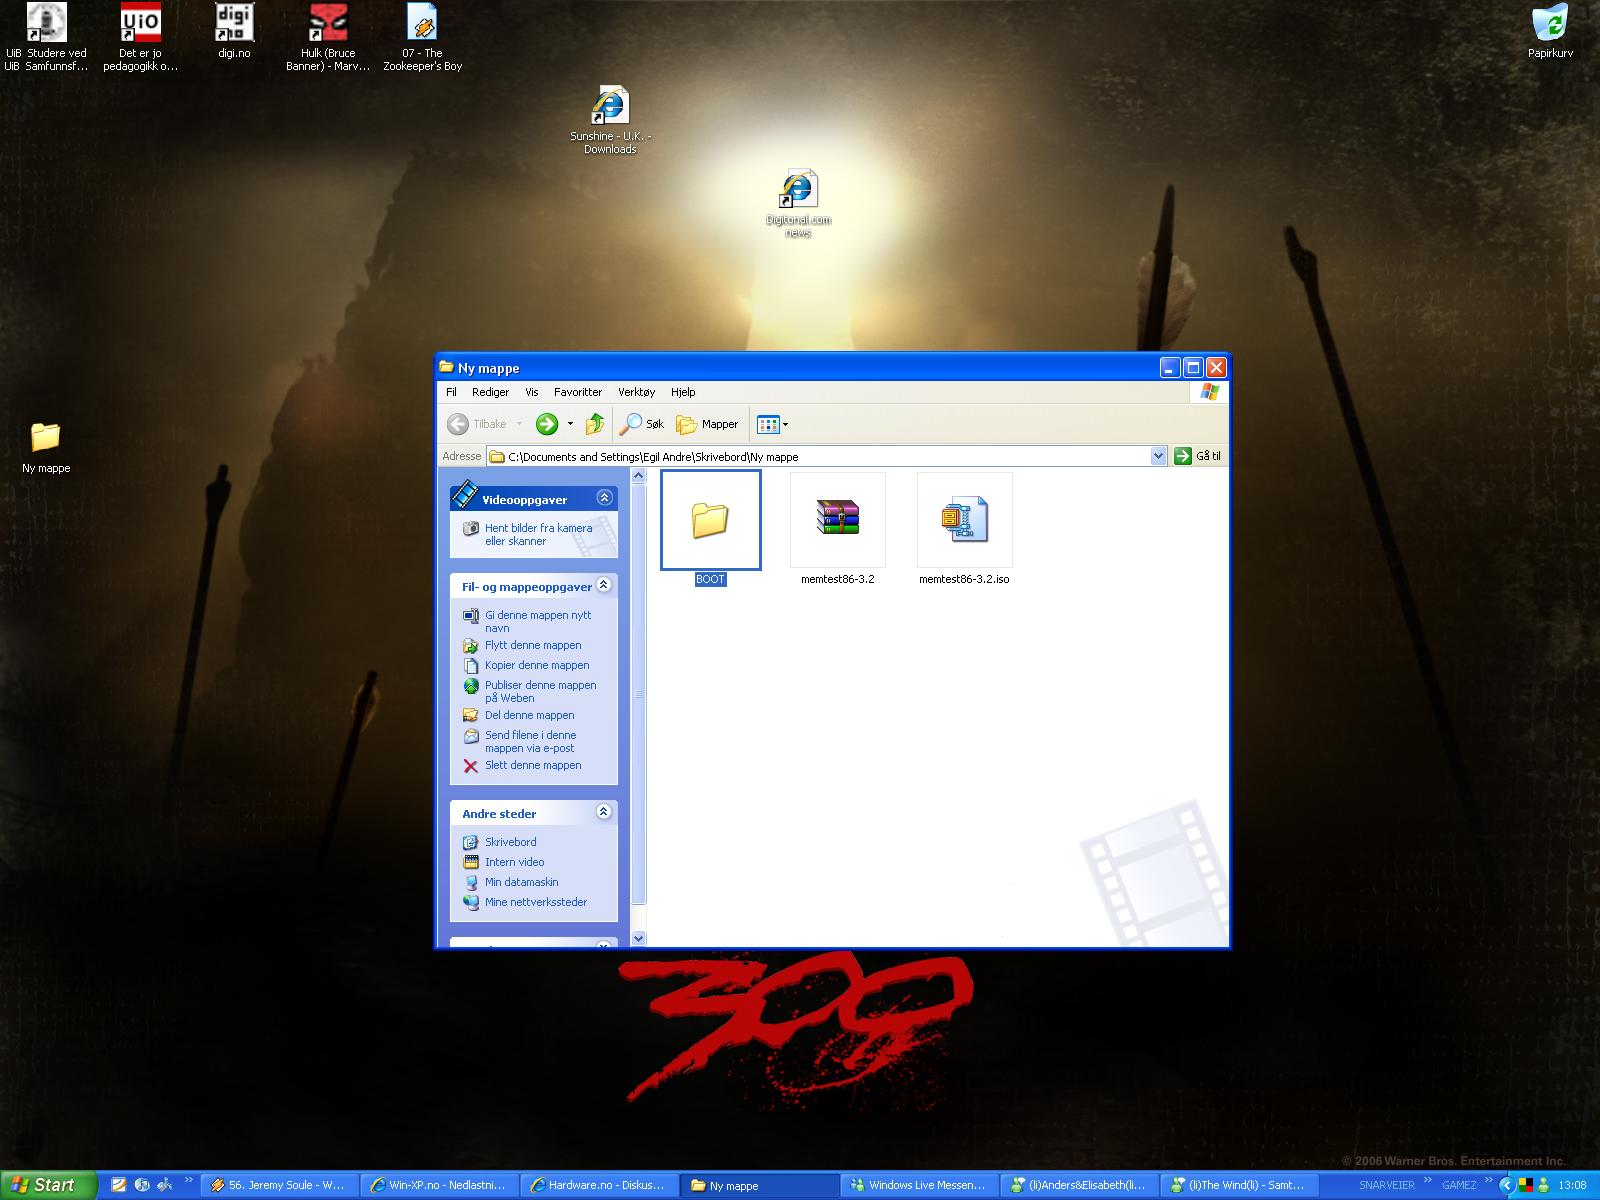Open the Views dropdown button
Image resolution: width=1600 pixels, height=1200 pixels.
click(x=772, y=424)
